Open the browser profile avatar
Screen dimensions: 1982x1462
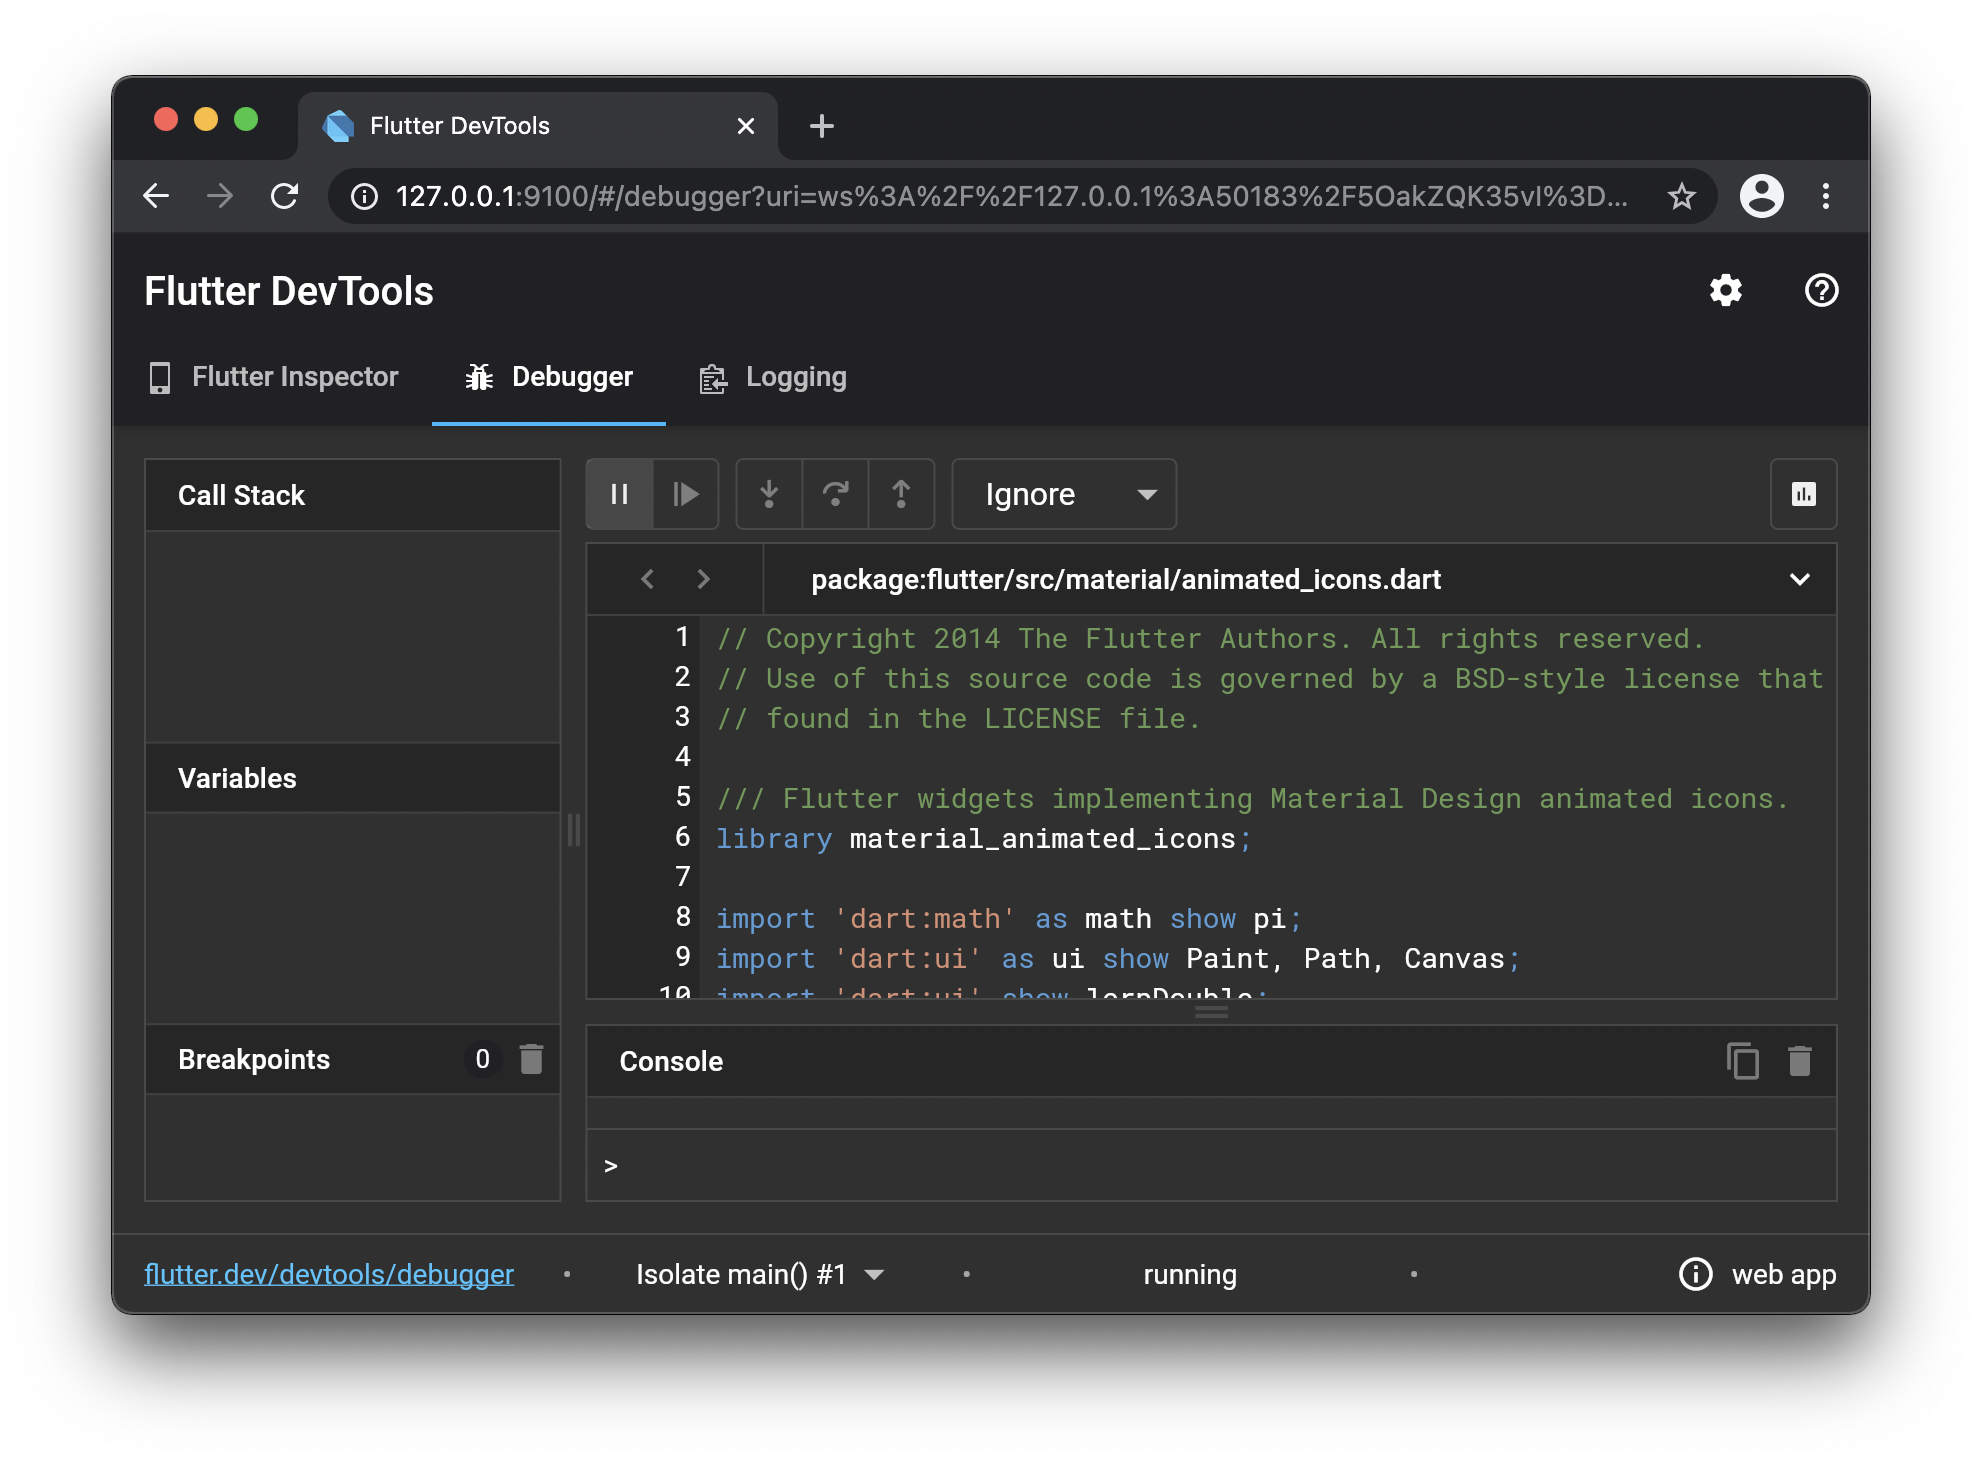coord(1761,196)
